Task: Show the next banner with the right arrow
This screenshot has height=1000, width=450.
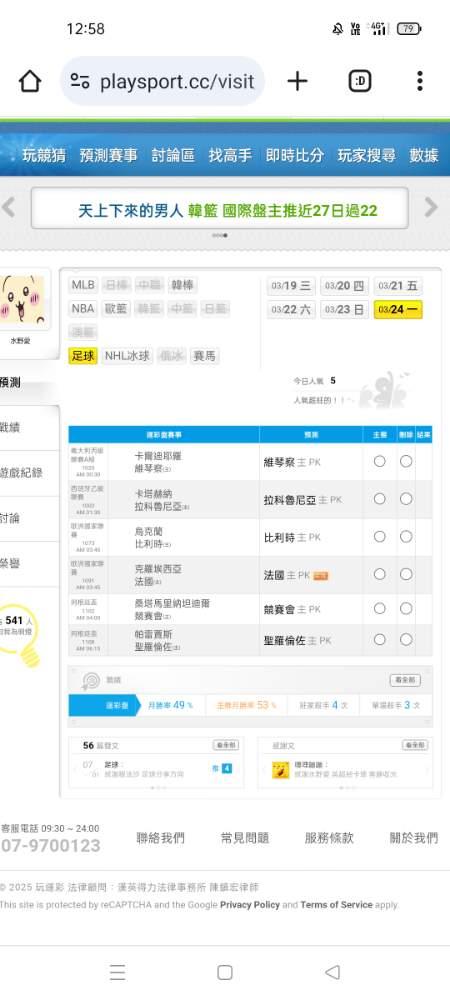Action: point(432,207)
